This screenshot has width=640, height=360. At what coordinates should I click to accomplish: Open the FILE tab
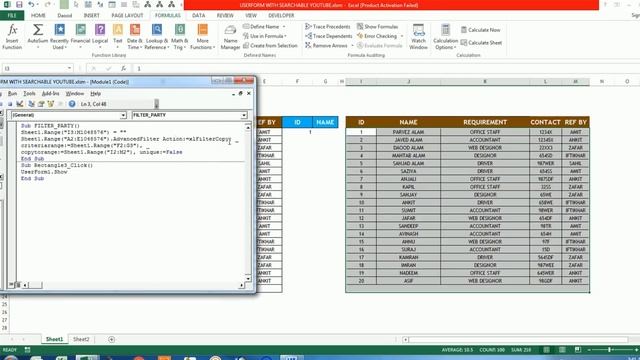12,16
